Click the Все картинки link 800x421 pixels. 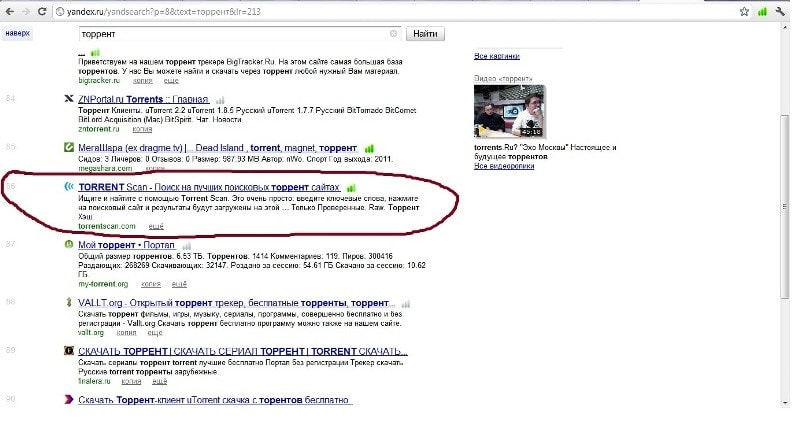point(497,56)
